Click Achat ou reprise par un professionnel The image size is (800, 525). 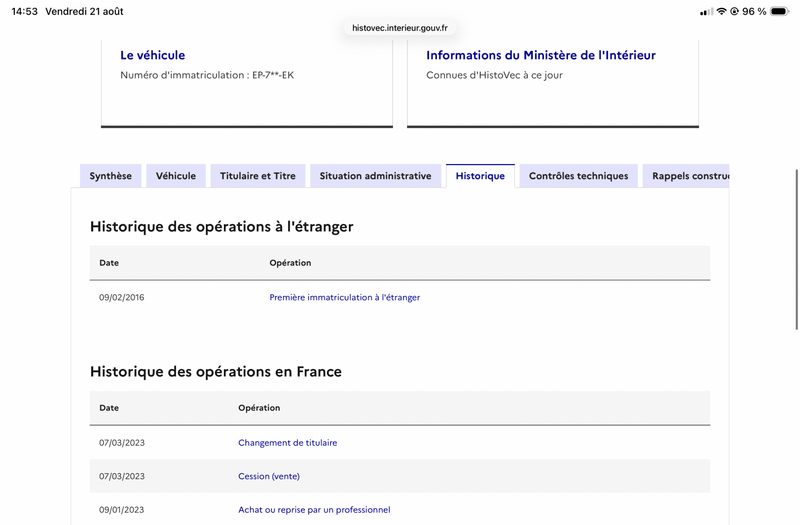(x=314, y=510)
